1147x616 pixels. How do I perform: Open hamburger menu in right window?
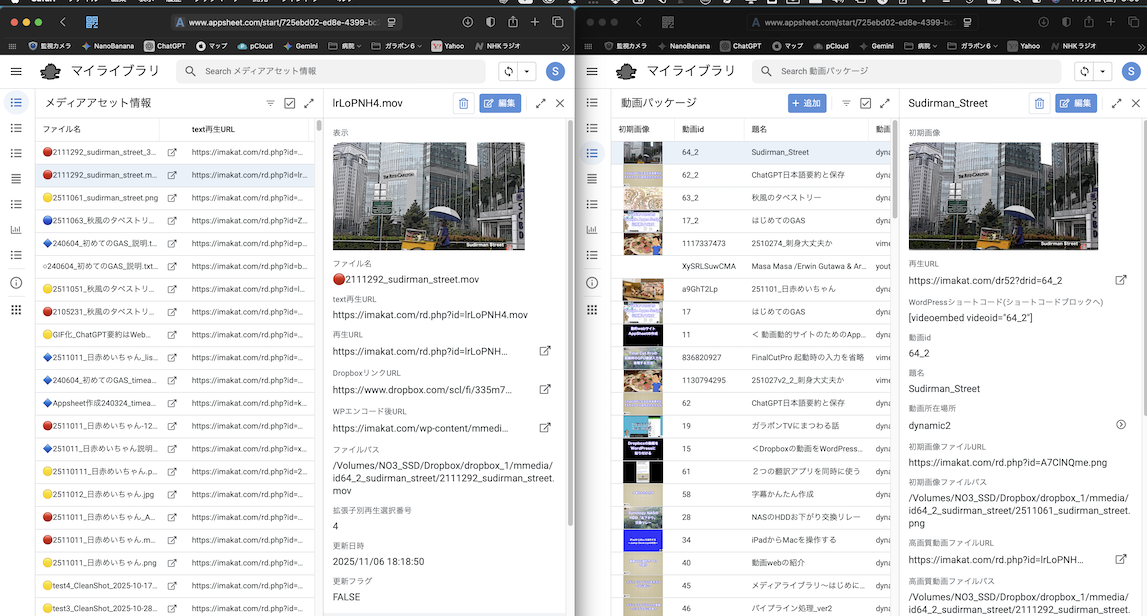[592, 71]
